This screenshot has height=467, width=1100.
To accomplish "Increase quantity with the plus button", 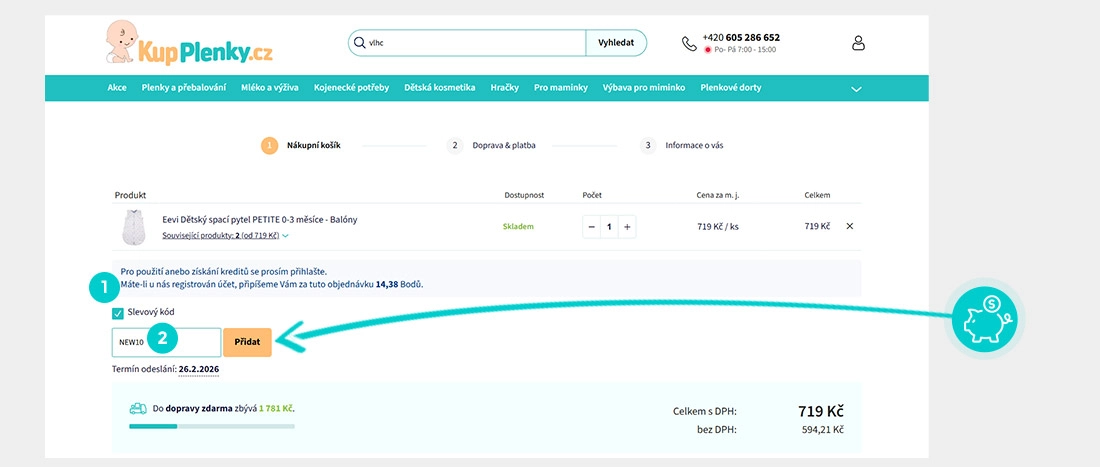I will click(x=627, y=226).
